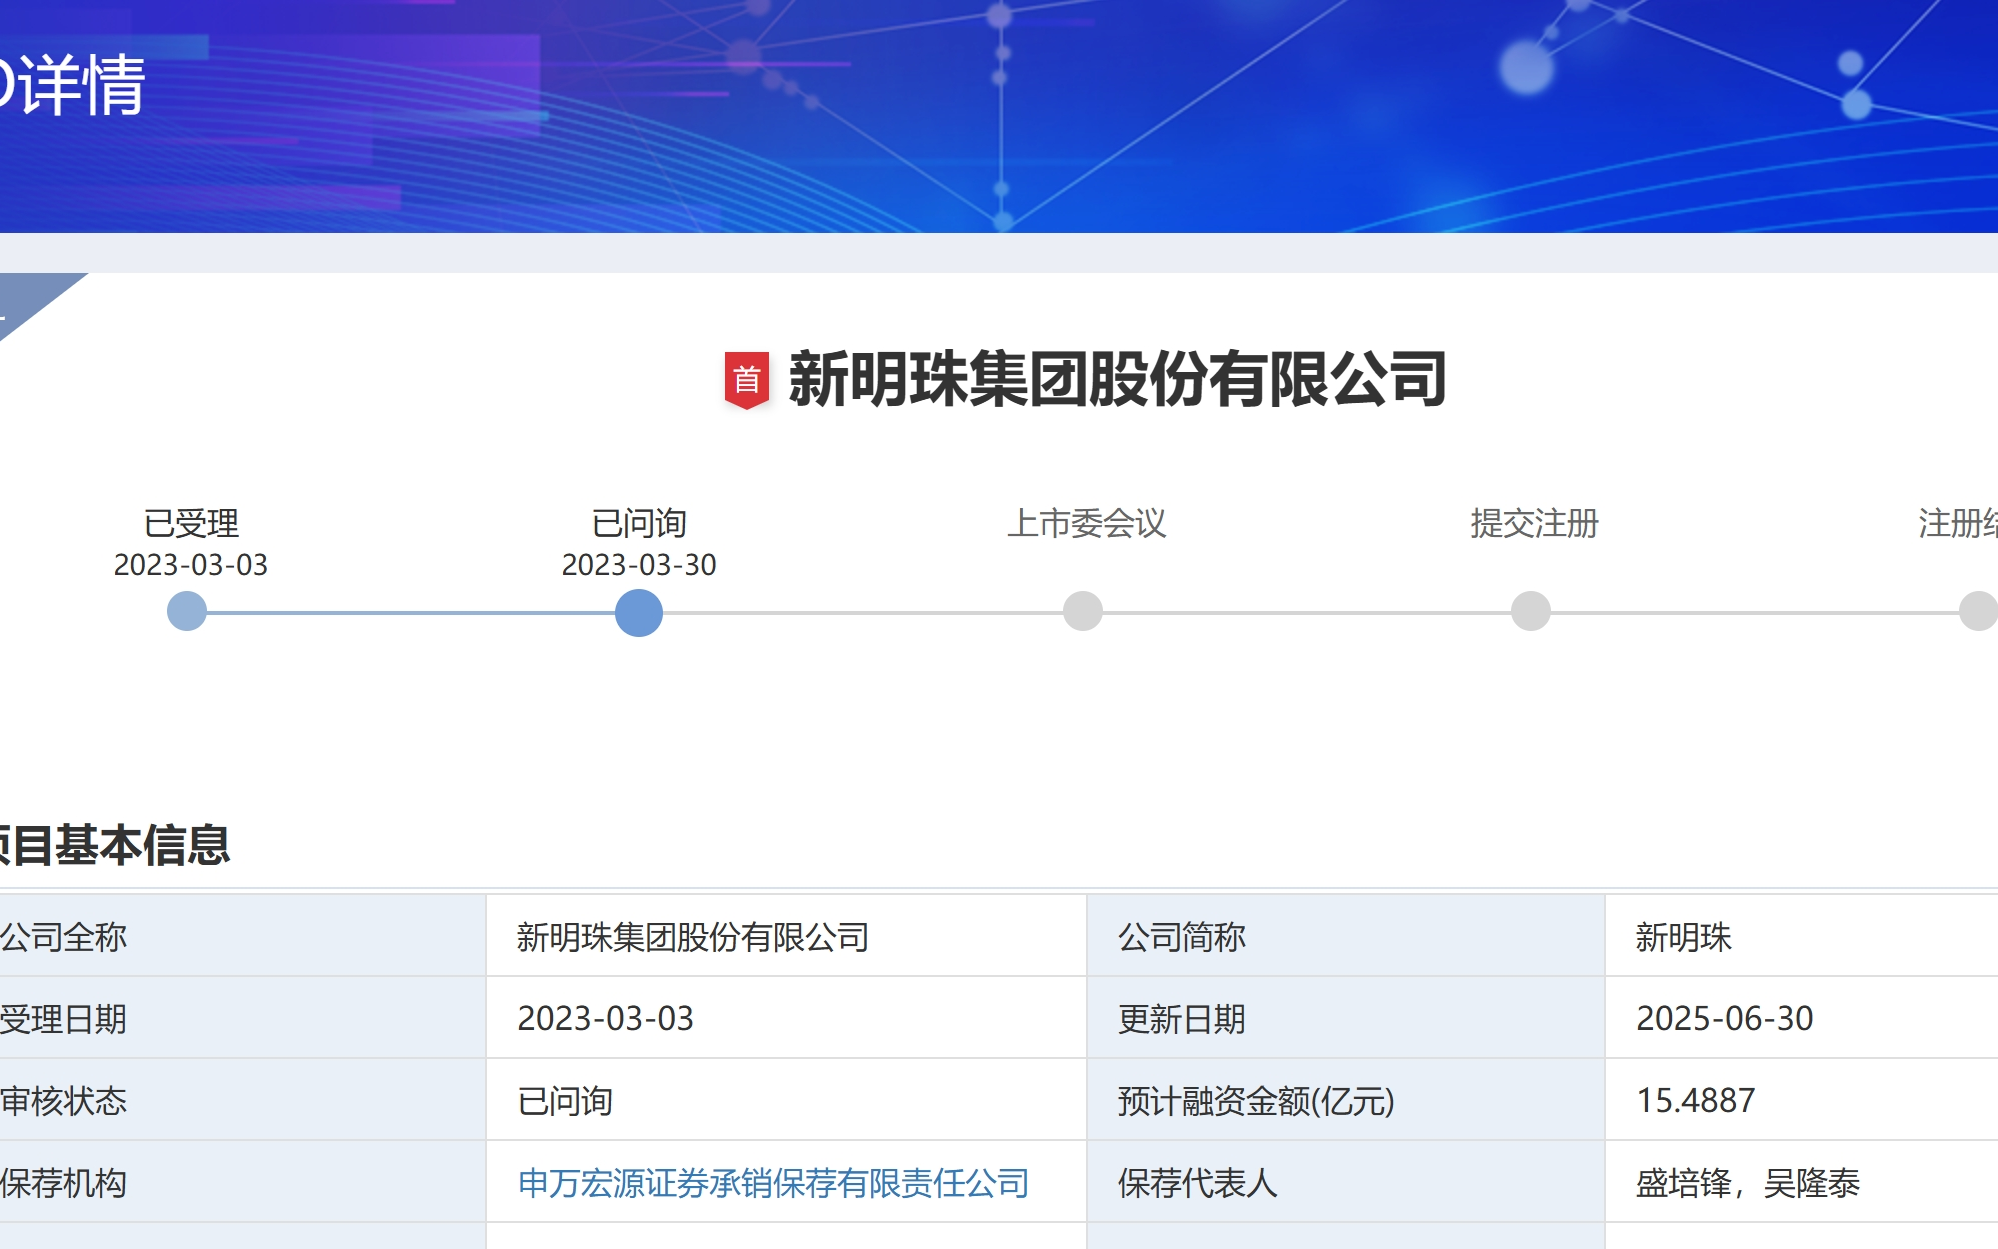Viewport: 1998px width, 1249px height.
Task: Click the 已受理 timeline node
Action: (x=187, y=611)
